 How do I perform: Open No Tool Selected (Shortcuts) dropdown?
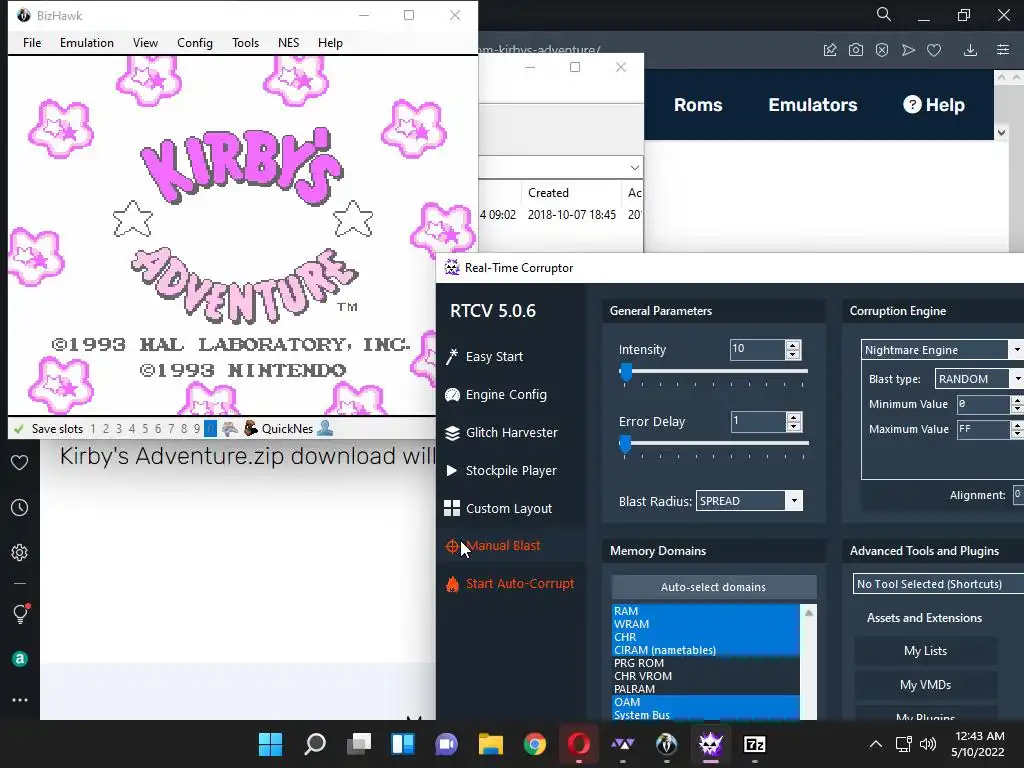click(x=938, y=584)
